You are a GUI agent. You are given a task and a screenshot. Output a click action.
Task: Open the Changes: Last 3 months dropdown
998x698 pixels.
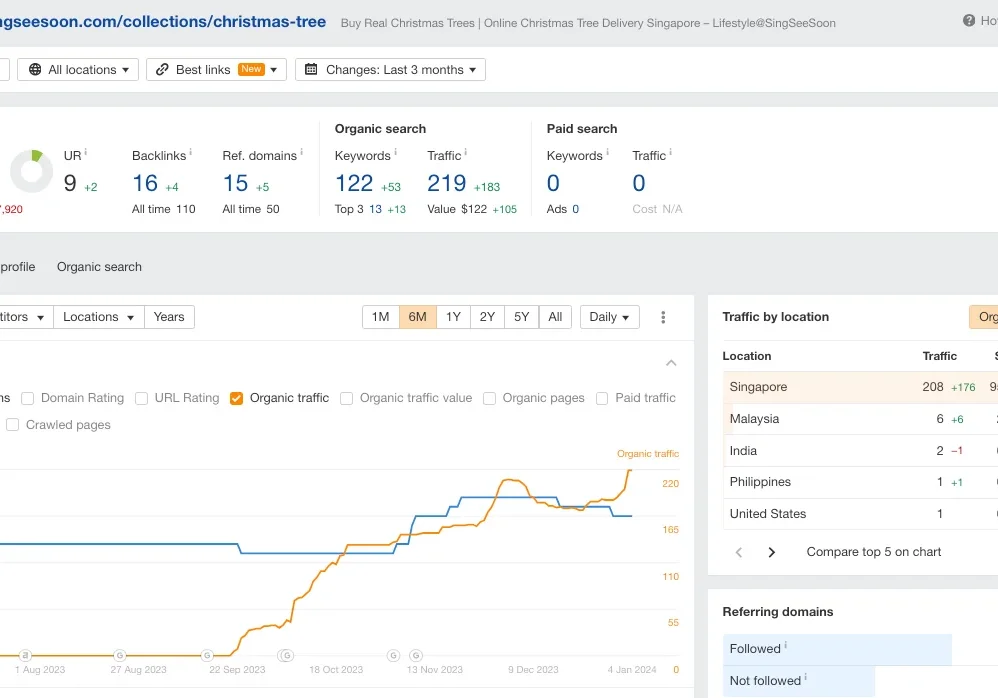(390, 70)
